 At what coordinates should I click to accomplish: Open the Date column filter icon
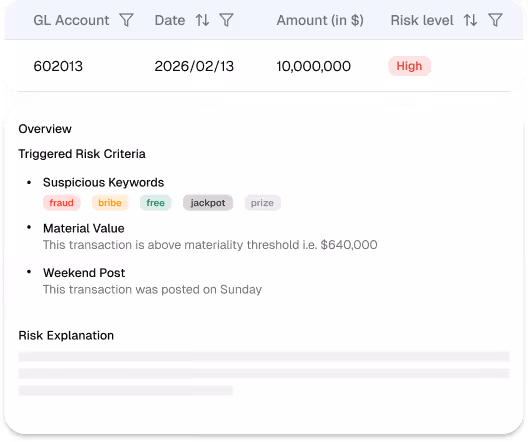pyautogui.click(x=226, y=20)
